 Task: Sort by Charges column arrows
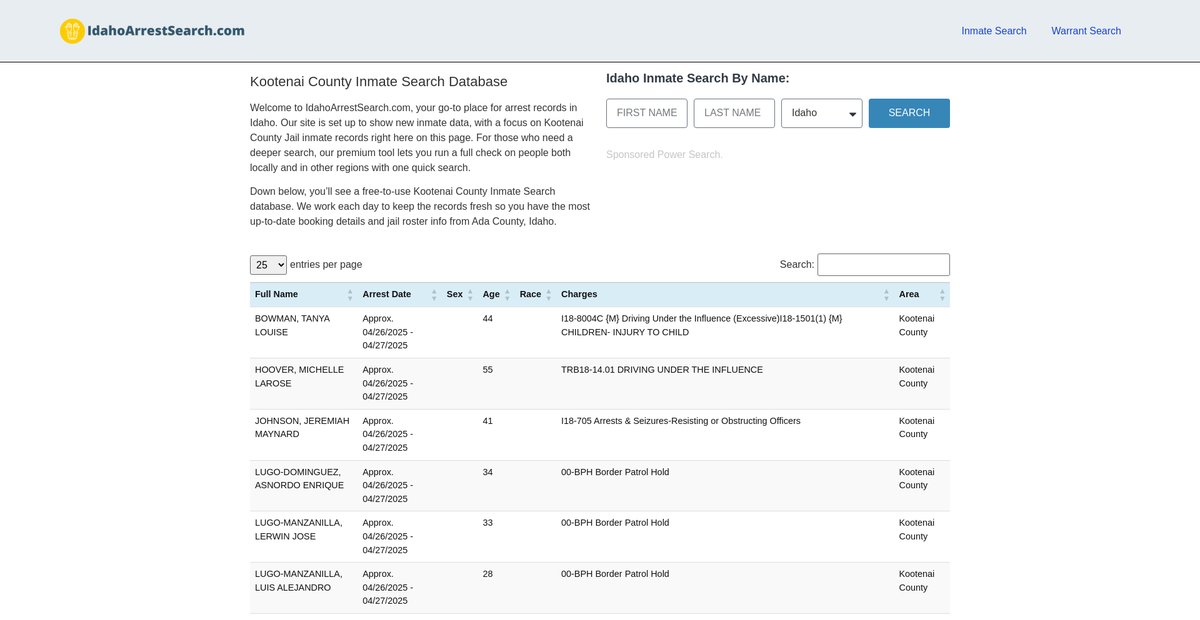[x=886, y=295]
